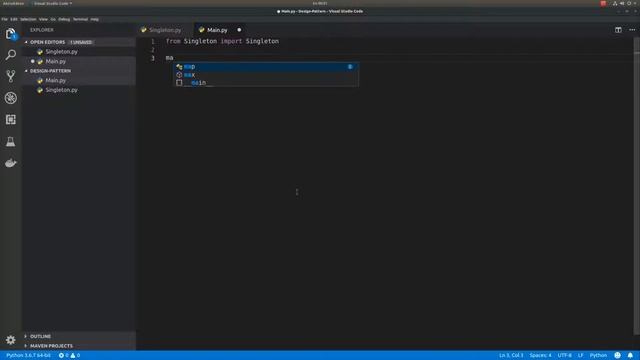Click the Ln 3, Col 3 cursor position
This screenshot has width=640, height=360.
click(x=511, y=355)
